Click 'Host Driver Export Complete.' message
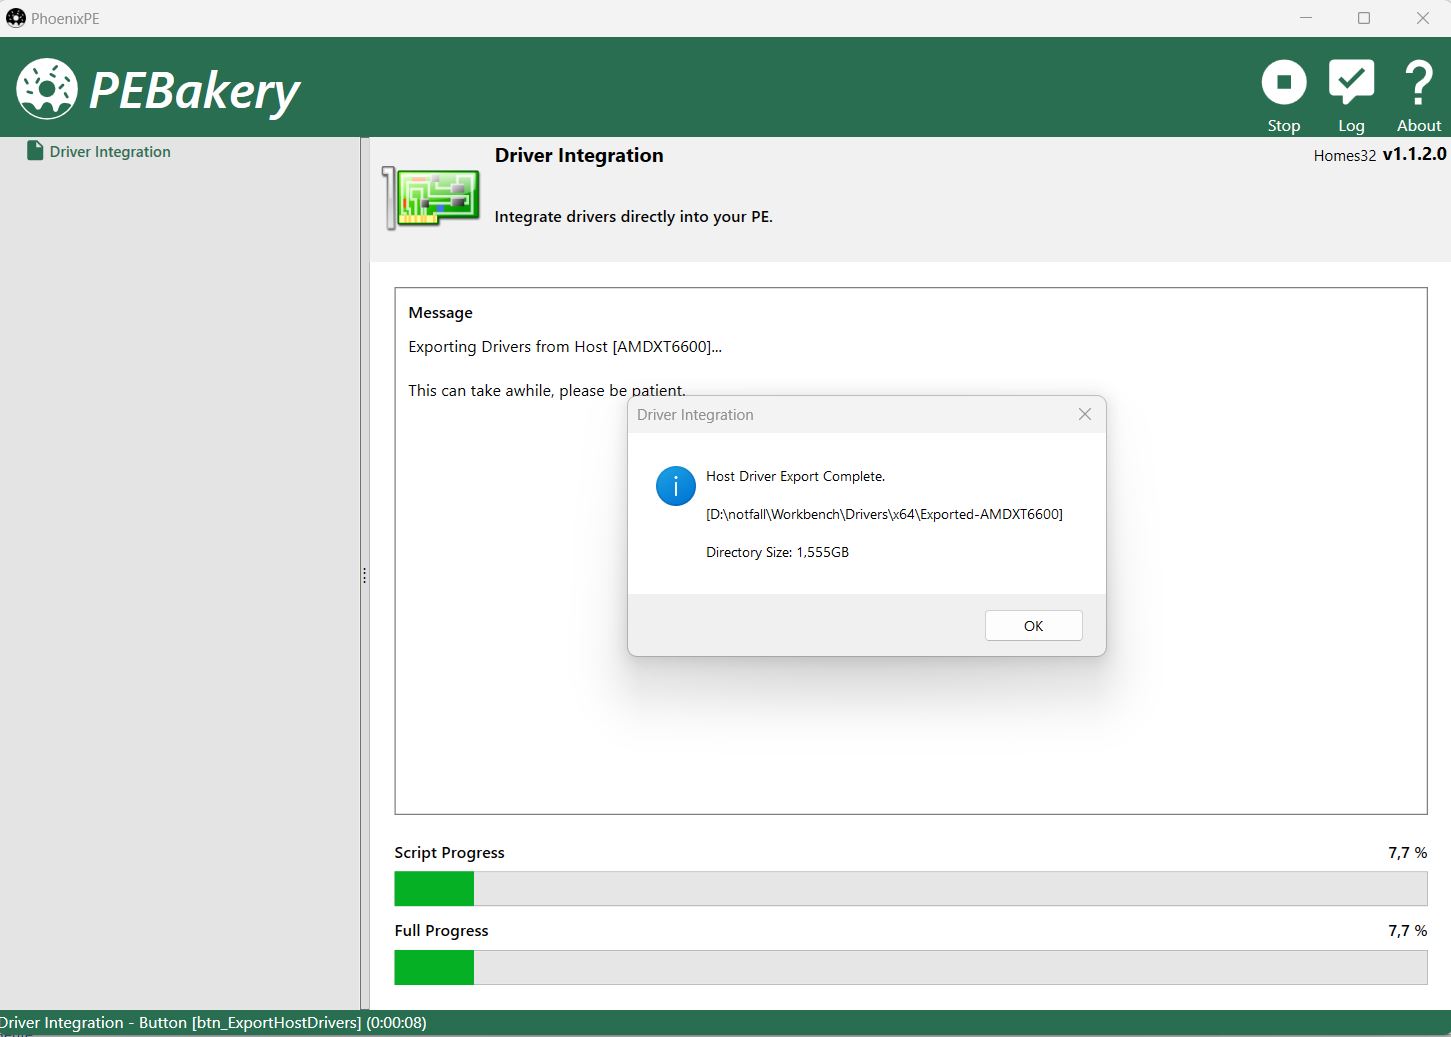 [795, 476]
